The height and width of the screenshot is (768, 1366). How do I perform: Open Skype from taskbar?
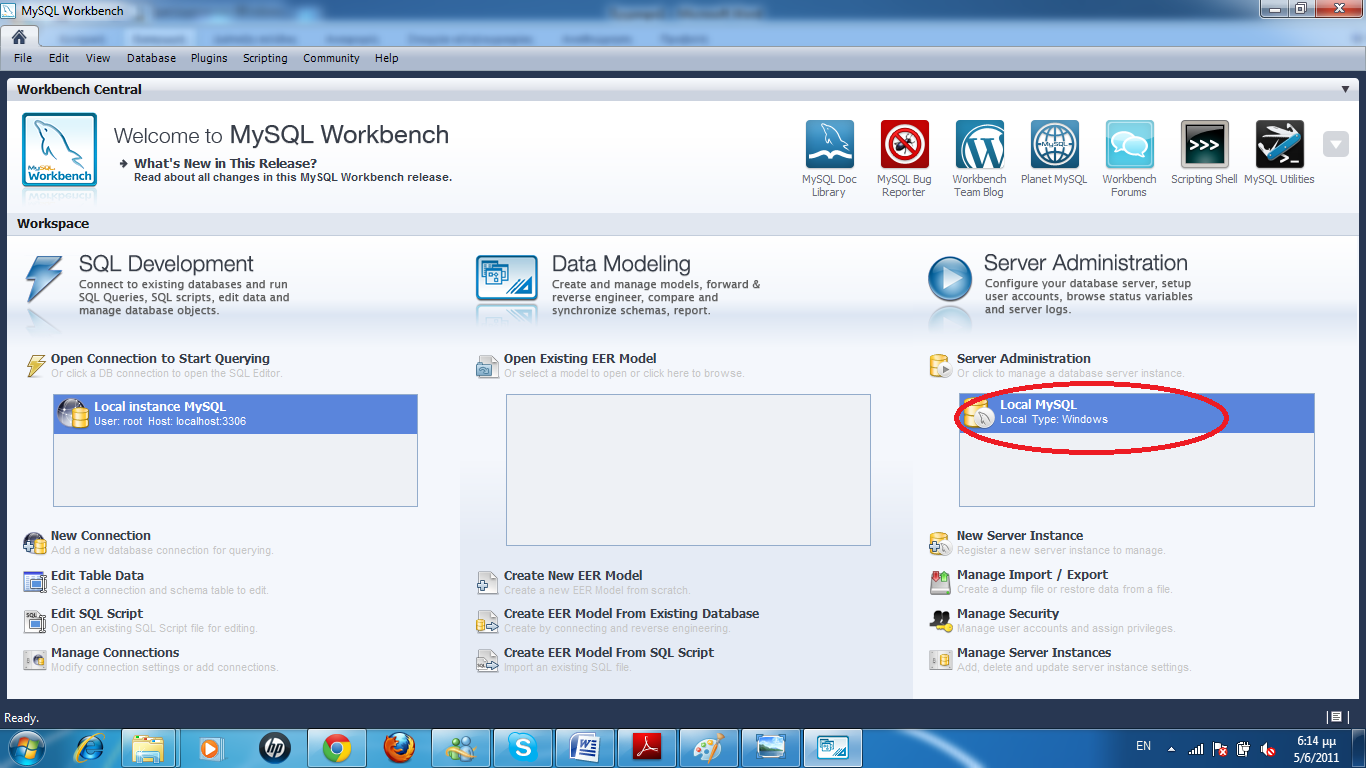coord(521,748)
